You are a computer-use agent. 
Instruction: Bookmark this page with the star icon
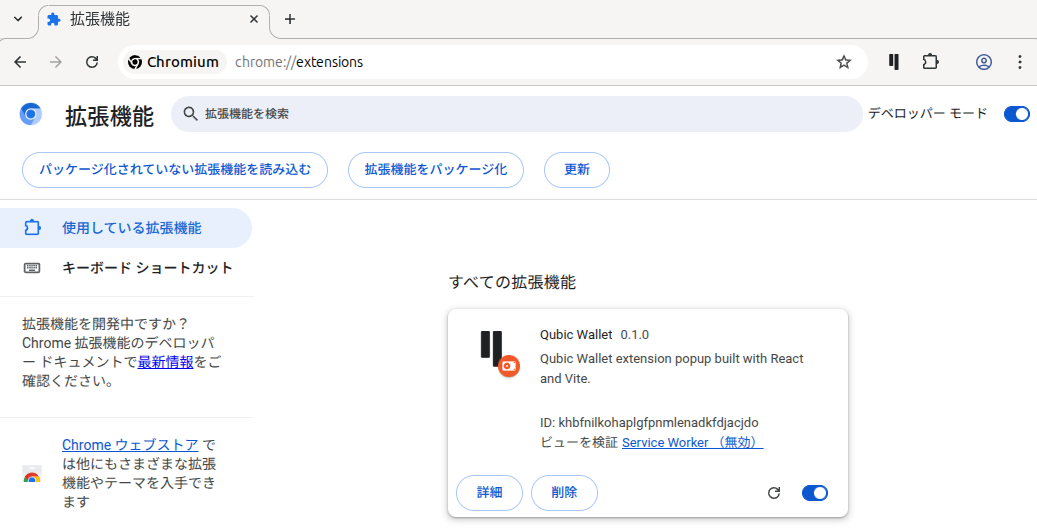(844, 62)
